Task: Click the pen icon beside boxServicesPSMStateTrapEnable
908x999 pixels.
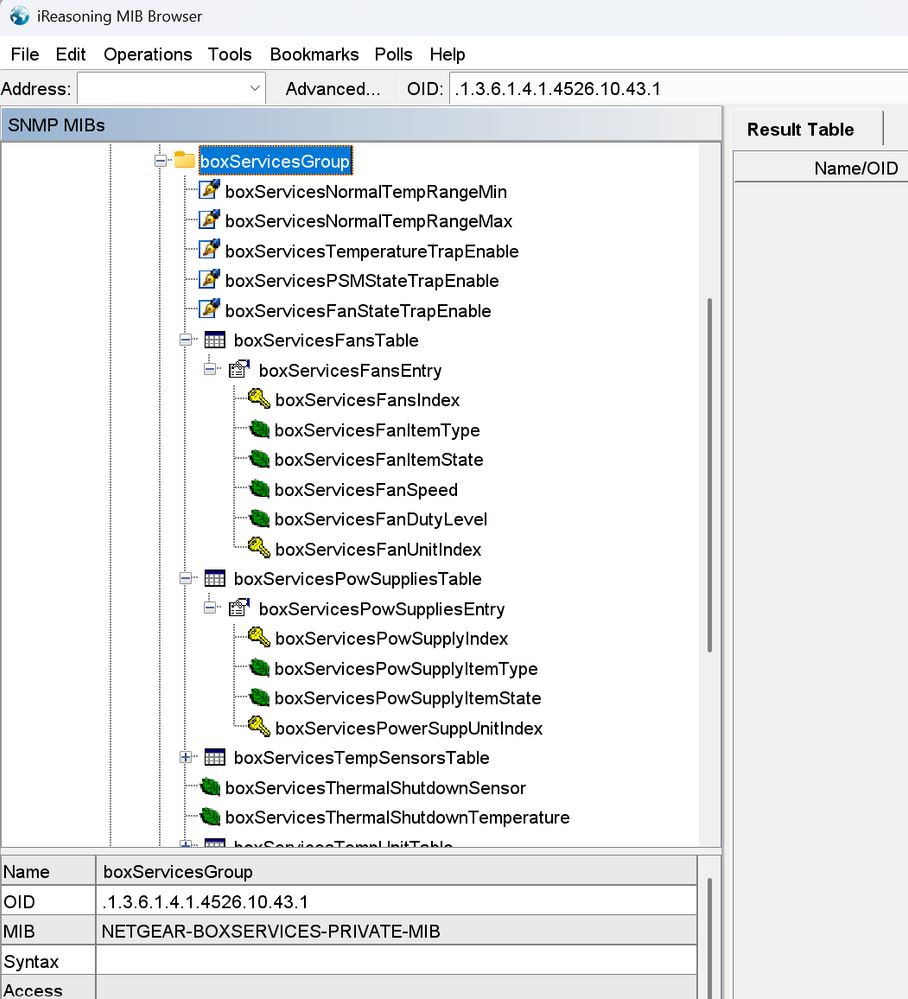Action: pyautogui.click(x=209, y=279)
